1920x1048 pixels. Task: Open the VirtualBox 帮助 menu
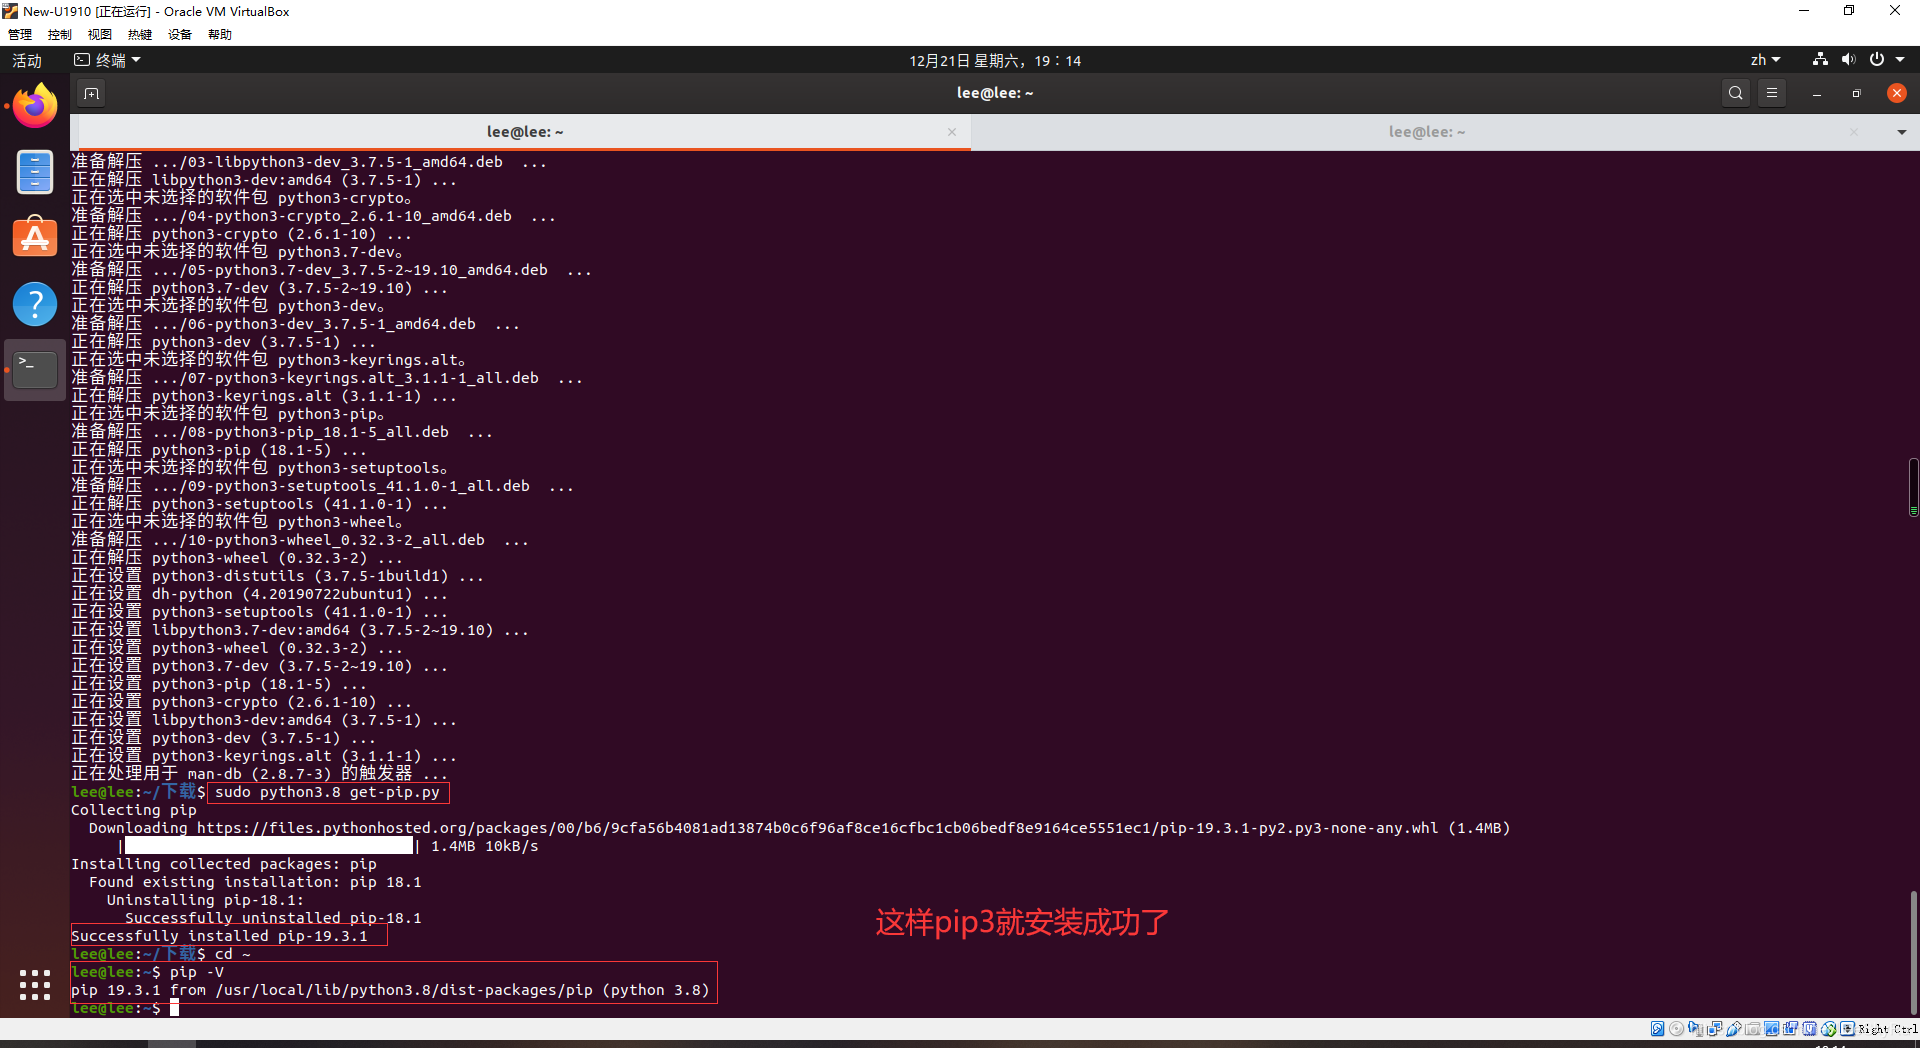(220, 34)
